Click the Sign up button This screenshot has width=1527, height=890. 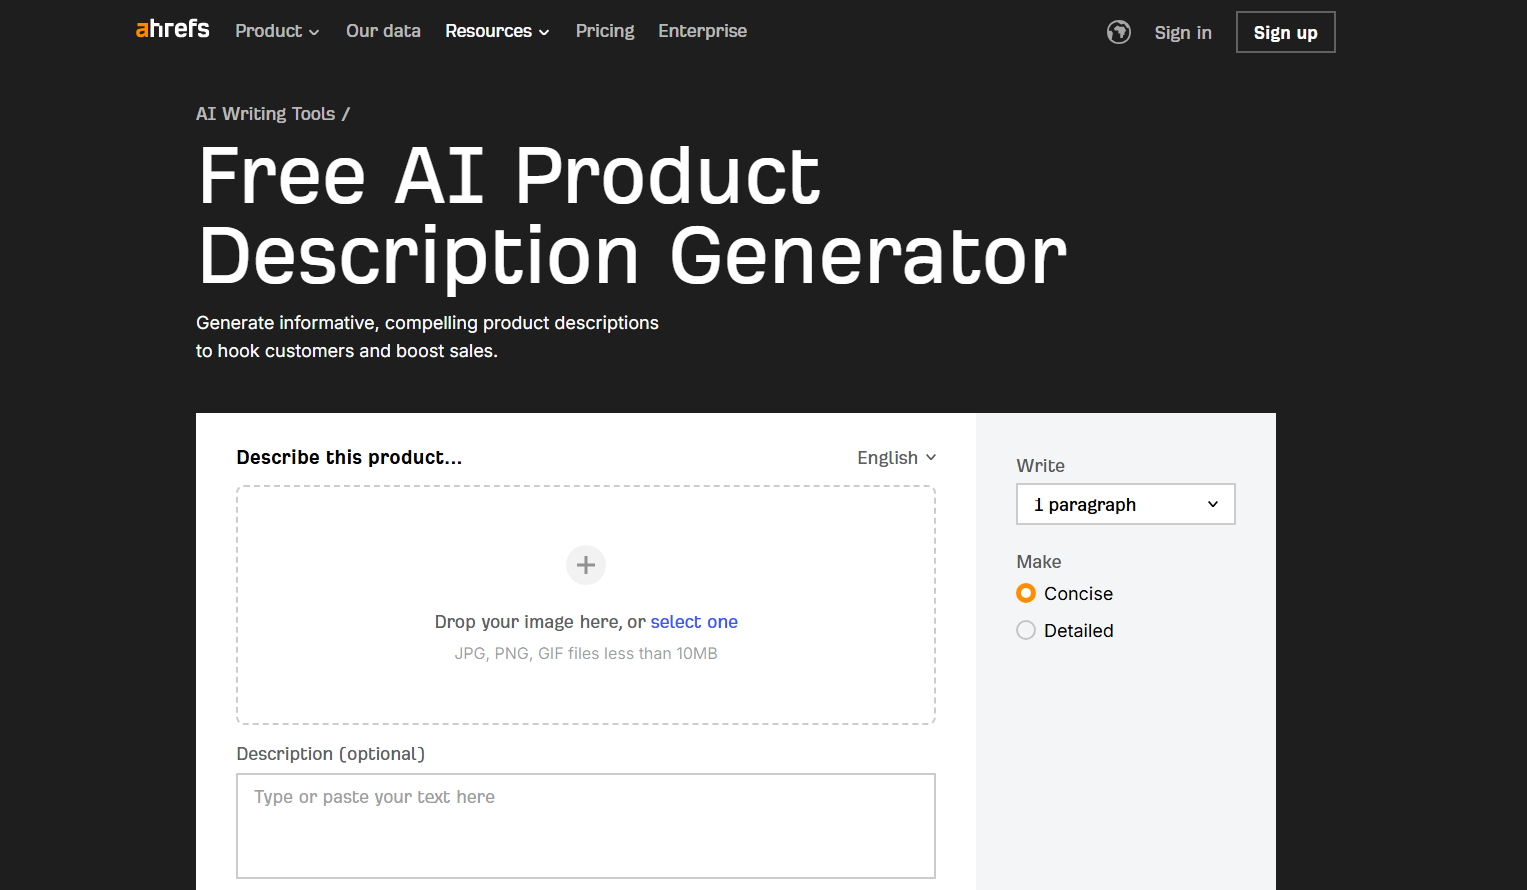[1285, 32]
